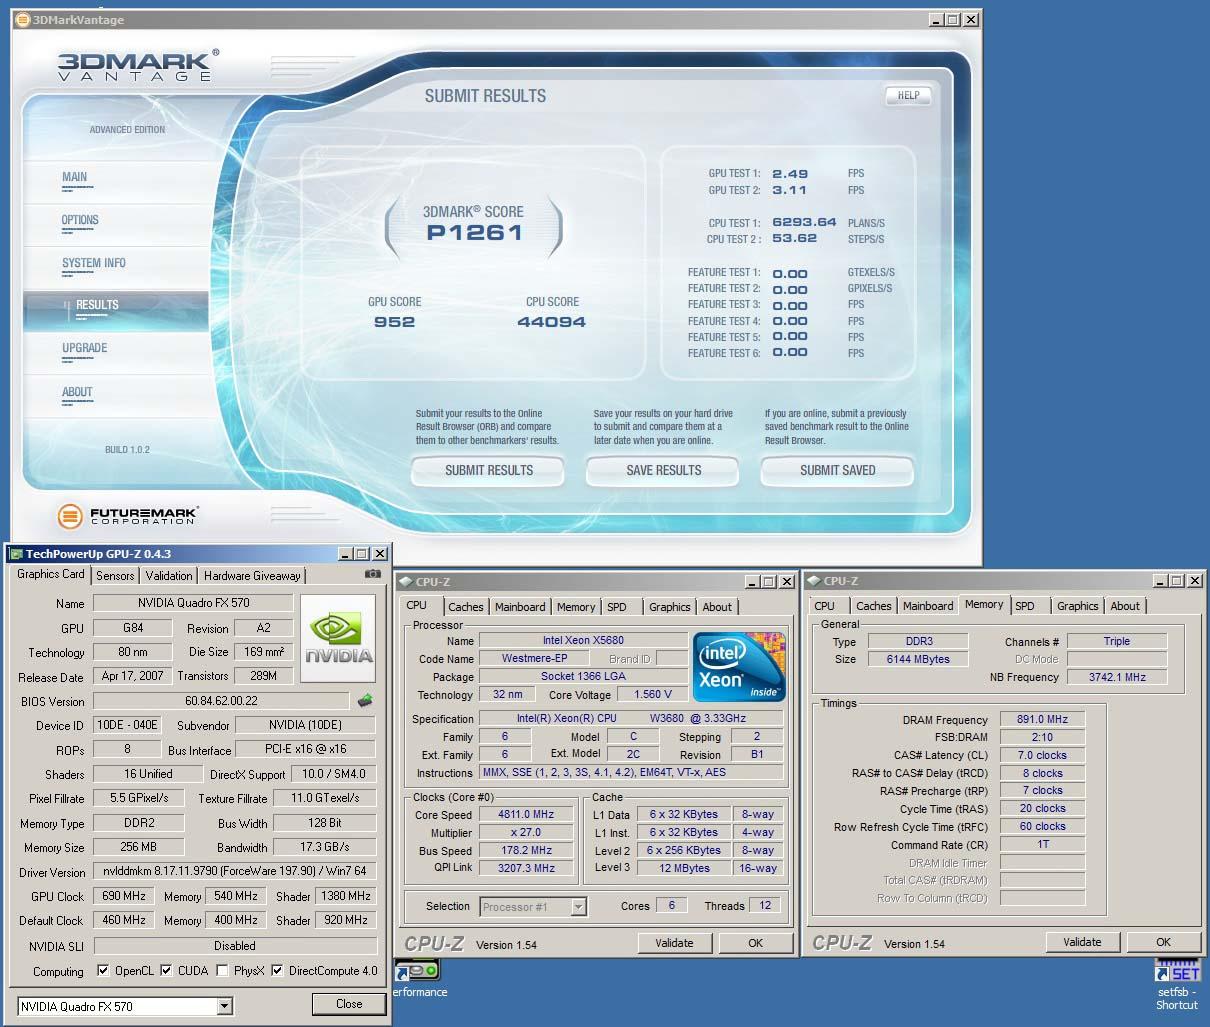The height and width of the screenshot is (1027, 1210).
Task: Select the Graphics Card tab in GPU-Z
Action: 51,575
